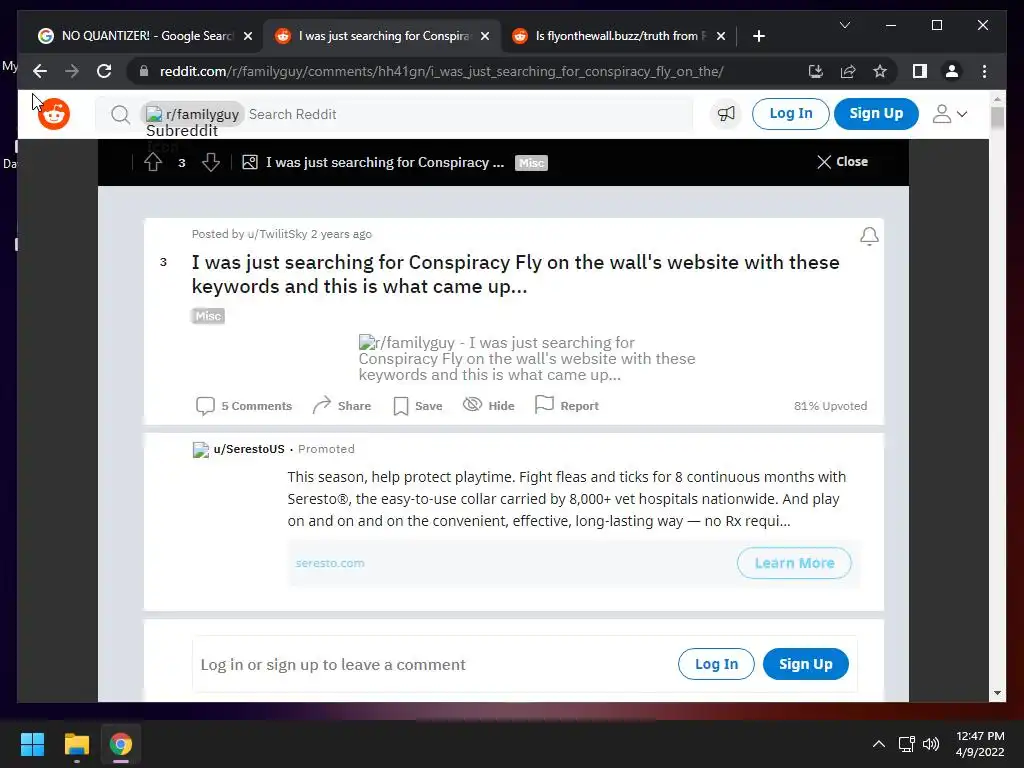Toggle the browser side panel
1024x768 pixels.
pyautogui.click(x=920, y=71)
